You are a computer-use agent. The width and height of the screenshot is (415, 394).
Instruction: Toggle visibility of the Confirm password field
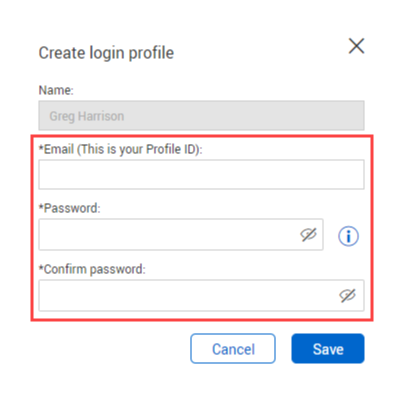(x=347, y=295)
